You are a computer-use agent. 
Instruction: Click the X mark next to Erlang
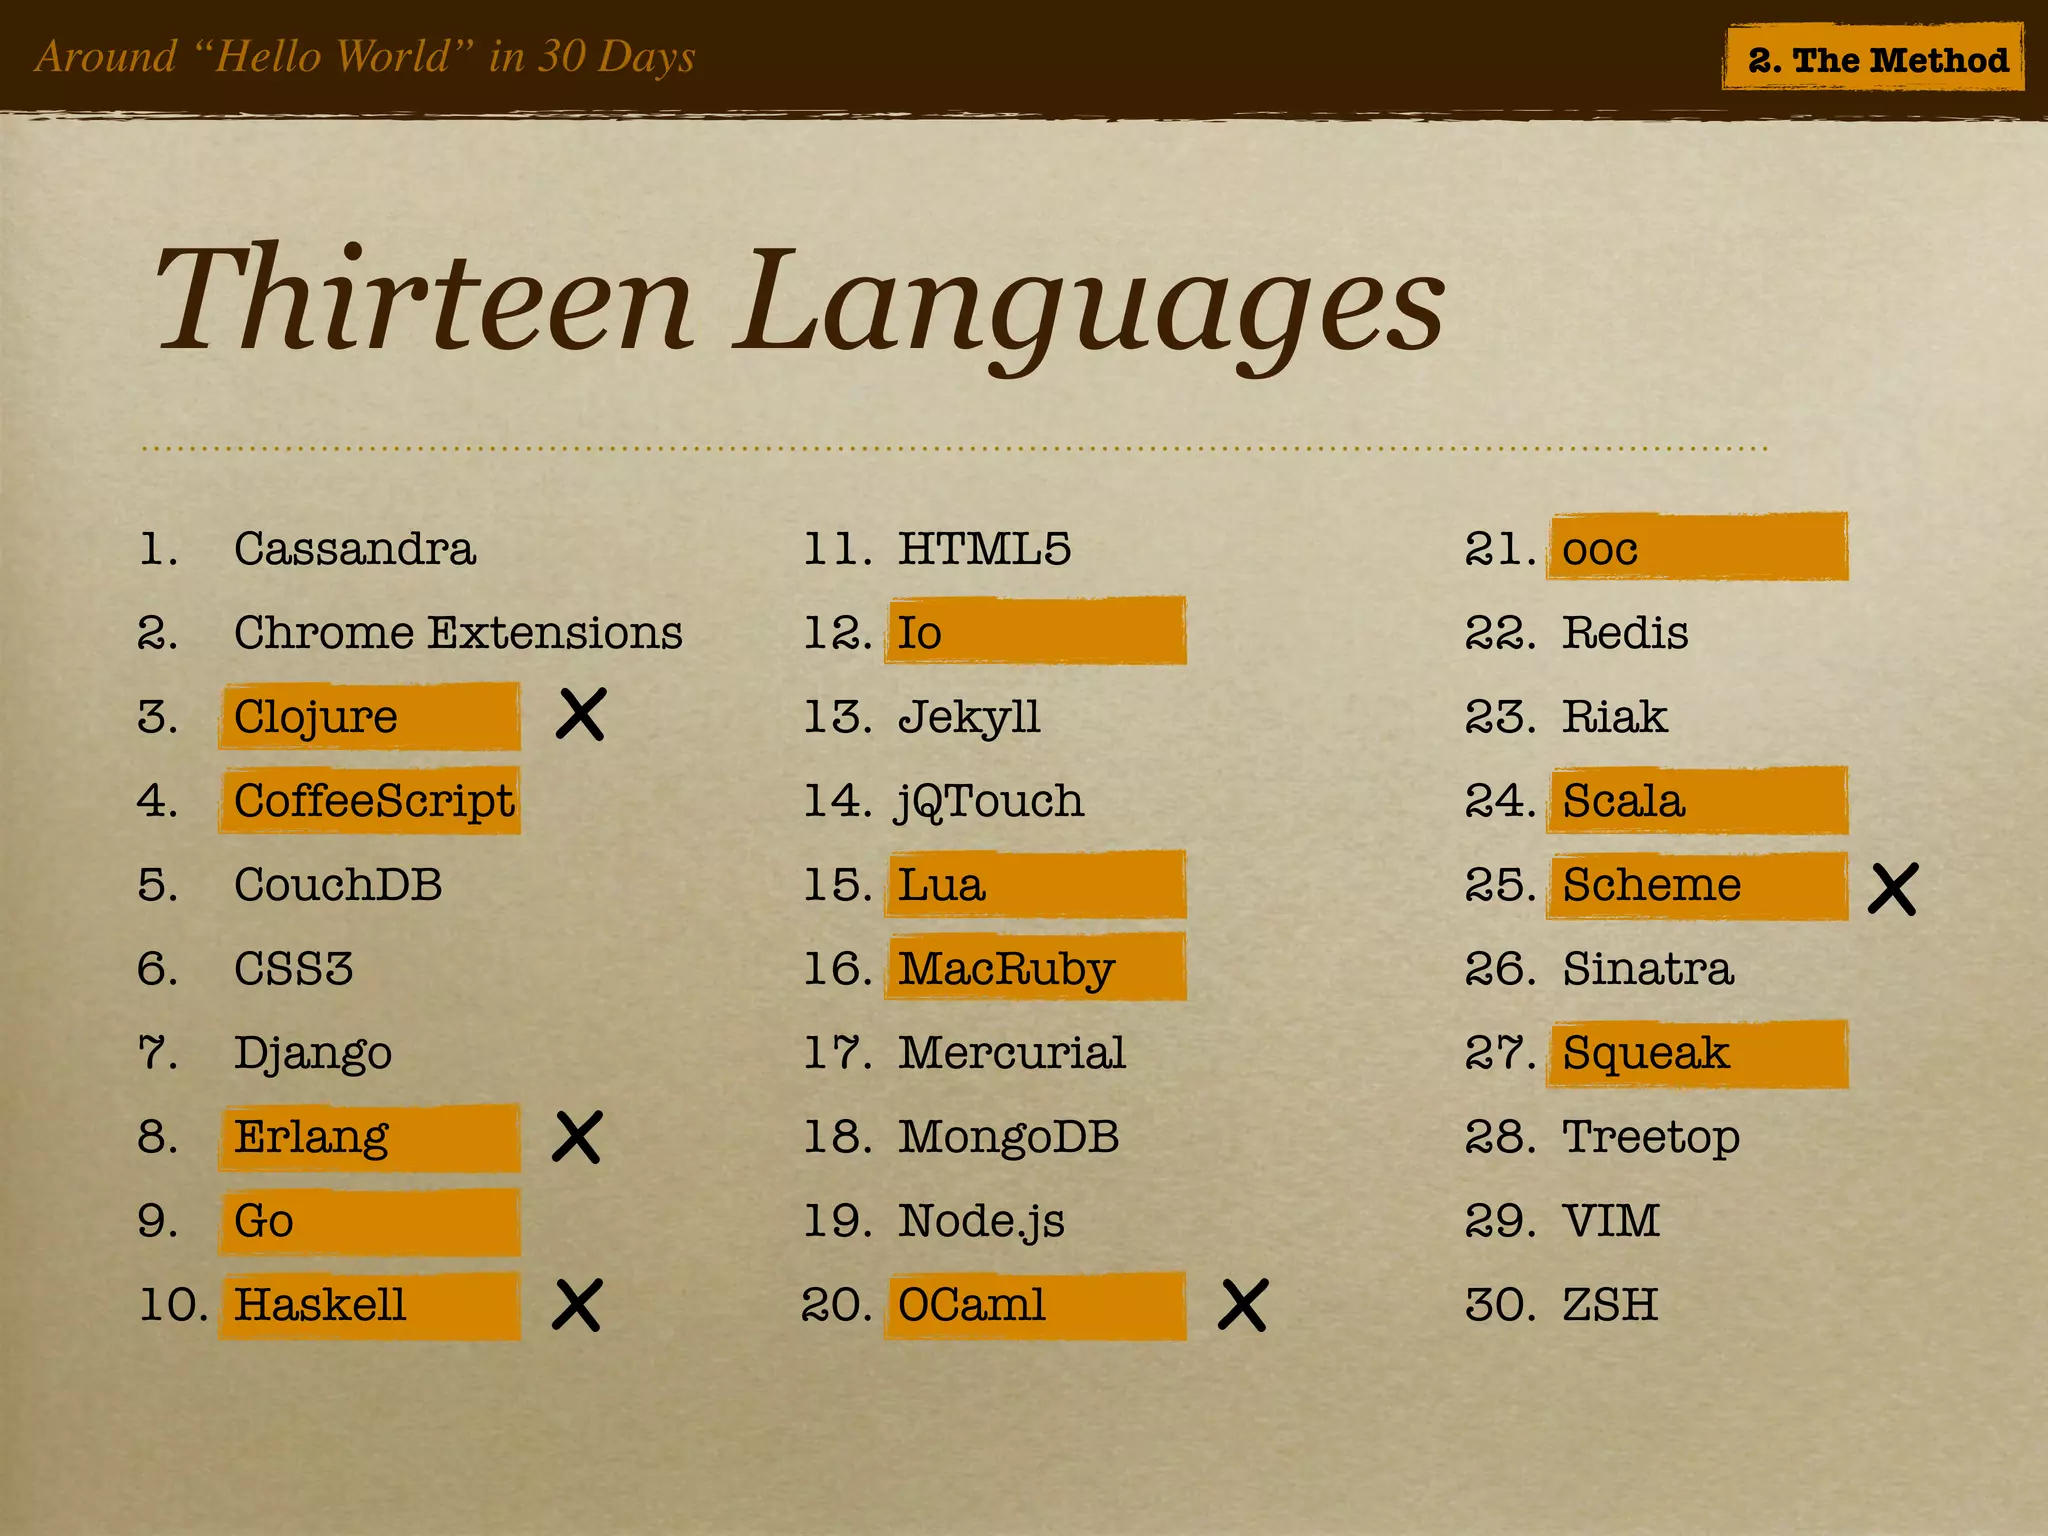click(x=577, y=1137)
